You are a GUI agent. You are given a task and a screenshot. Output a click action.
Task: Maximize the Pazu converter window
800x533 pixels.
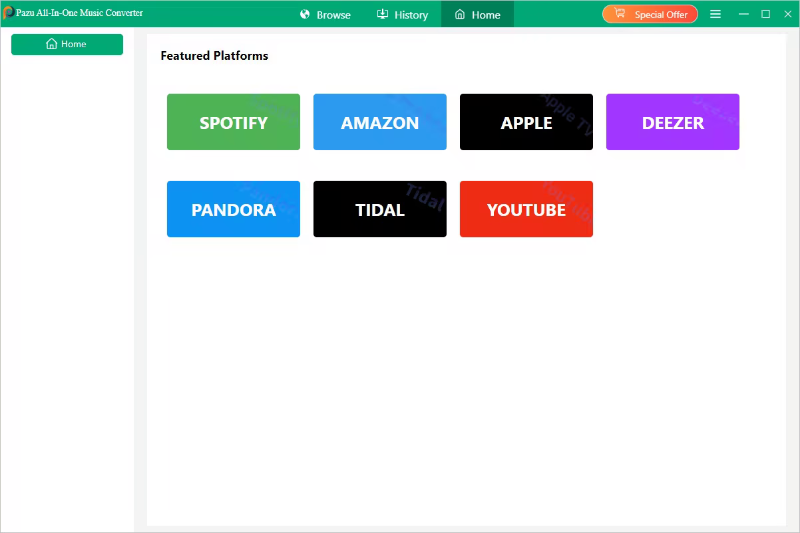coord(766,14)
